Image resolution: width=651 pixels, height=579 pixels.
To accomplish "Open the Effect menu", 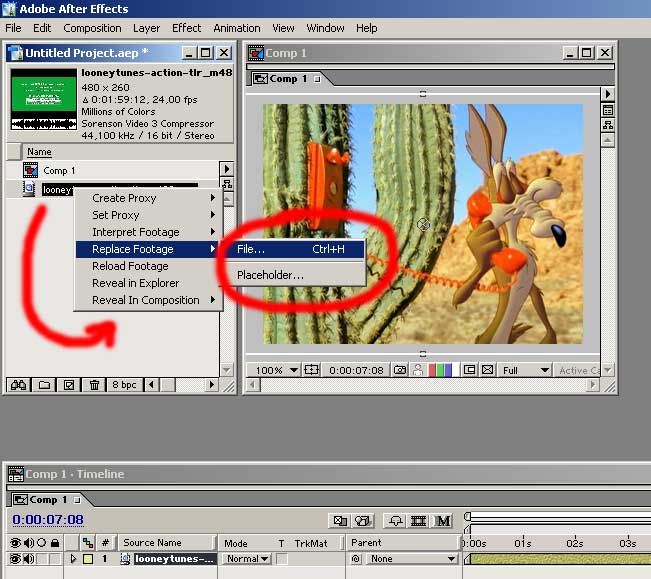I will 186,28.
